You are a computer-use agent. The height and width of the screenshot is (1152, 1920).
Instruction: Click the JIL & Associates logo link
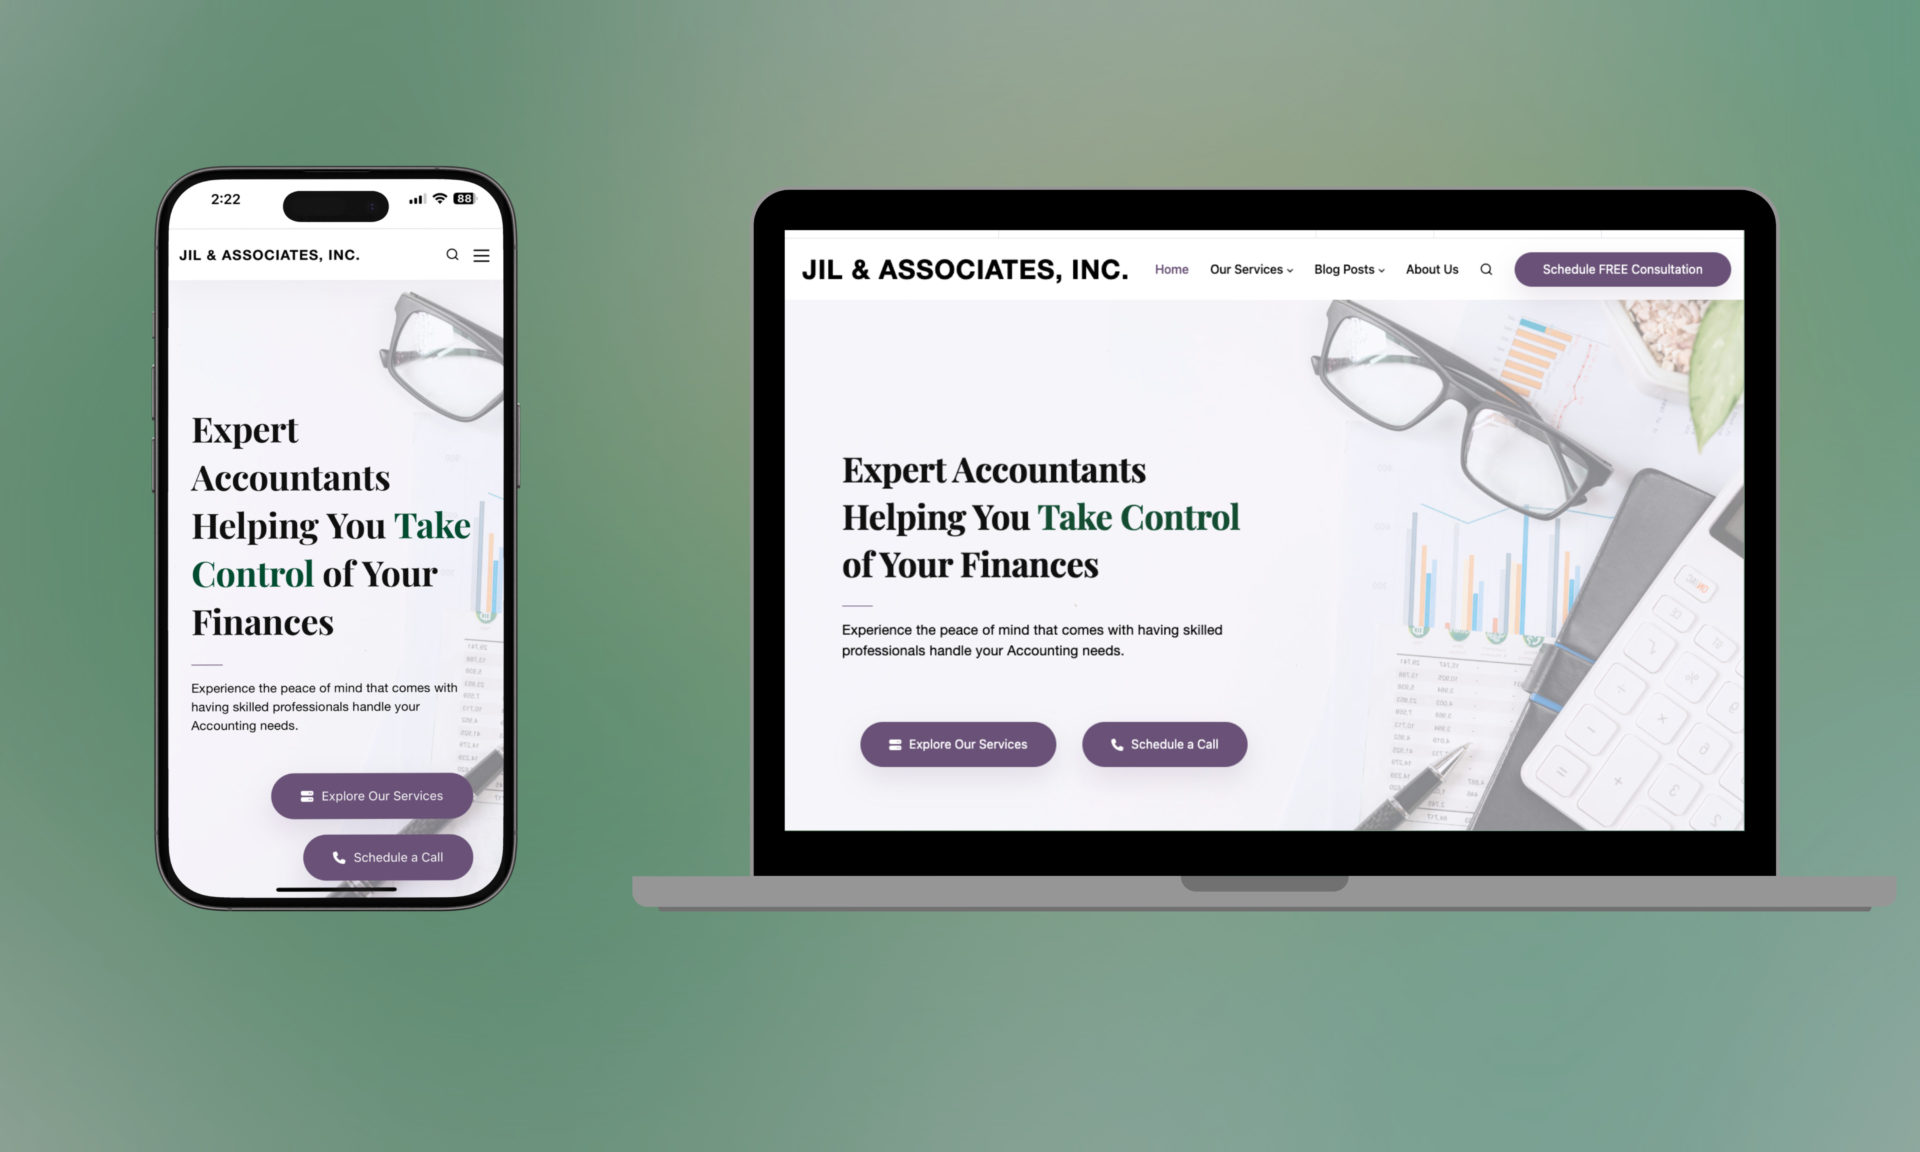(963, 269)
